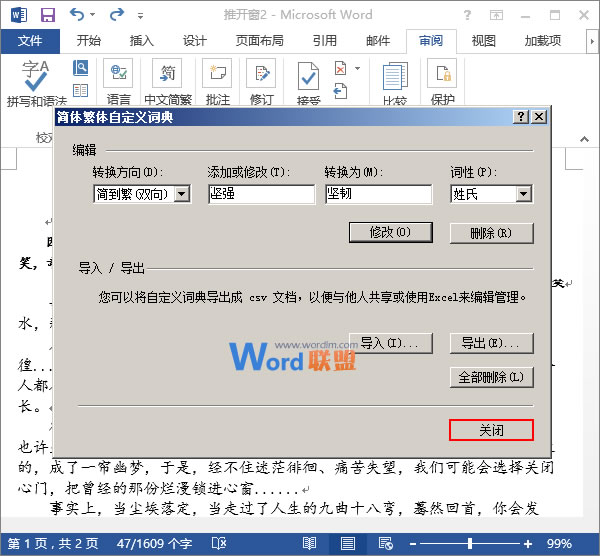Viewport: 600px width, 556px height.
Task: Click the Reject change icon
Action: 340,68
